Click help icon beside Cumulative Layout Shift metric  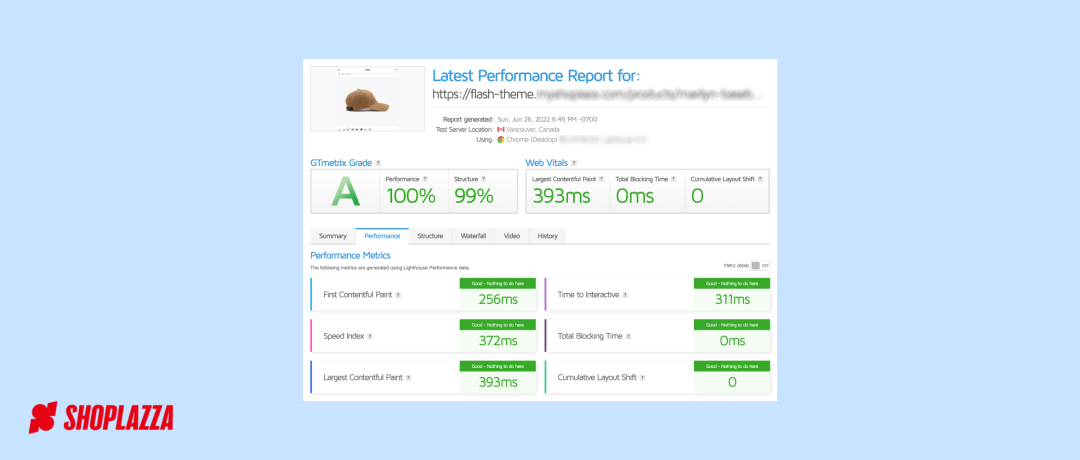point(643,378)
